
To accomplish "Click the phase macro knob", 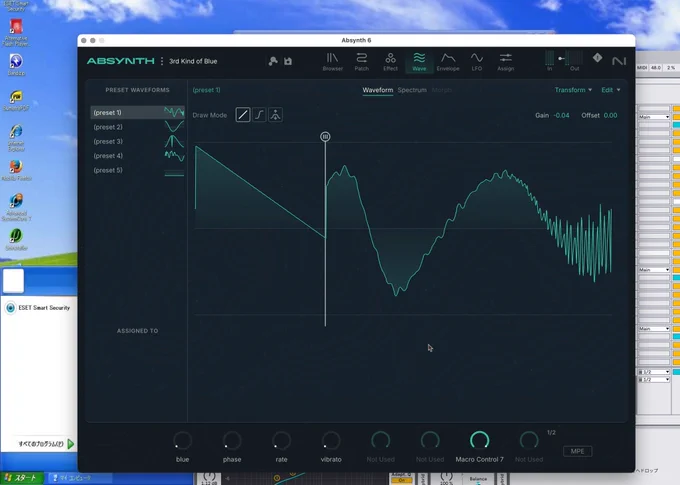I will 232,440.
